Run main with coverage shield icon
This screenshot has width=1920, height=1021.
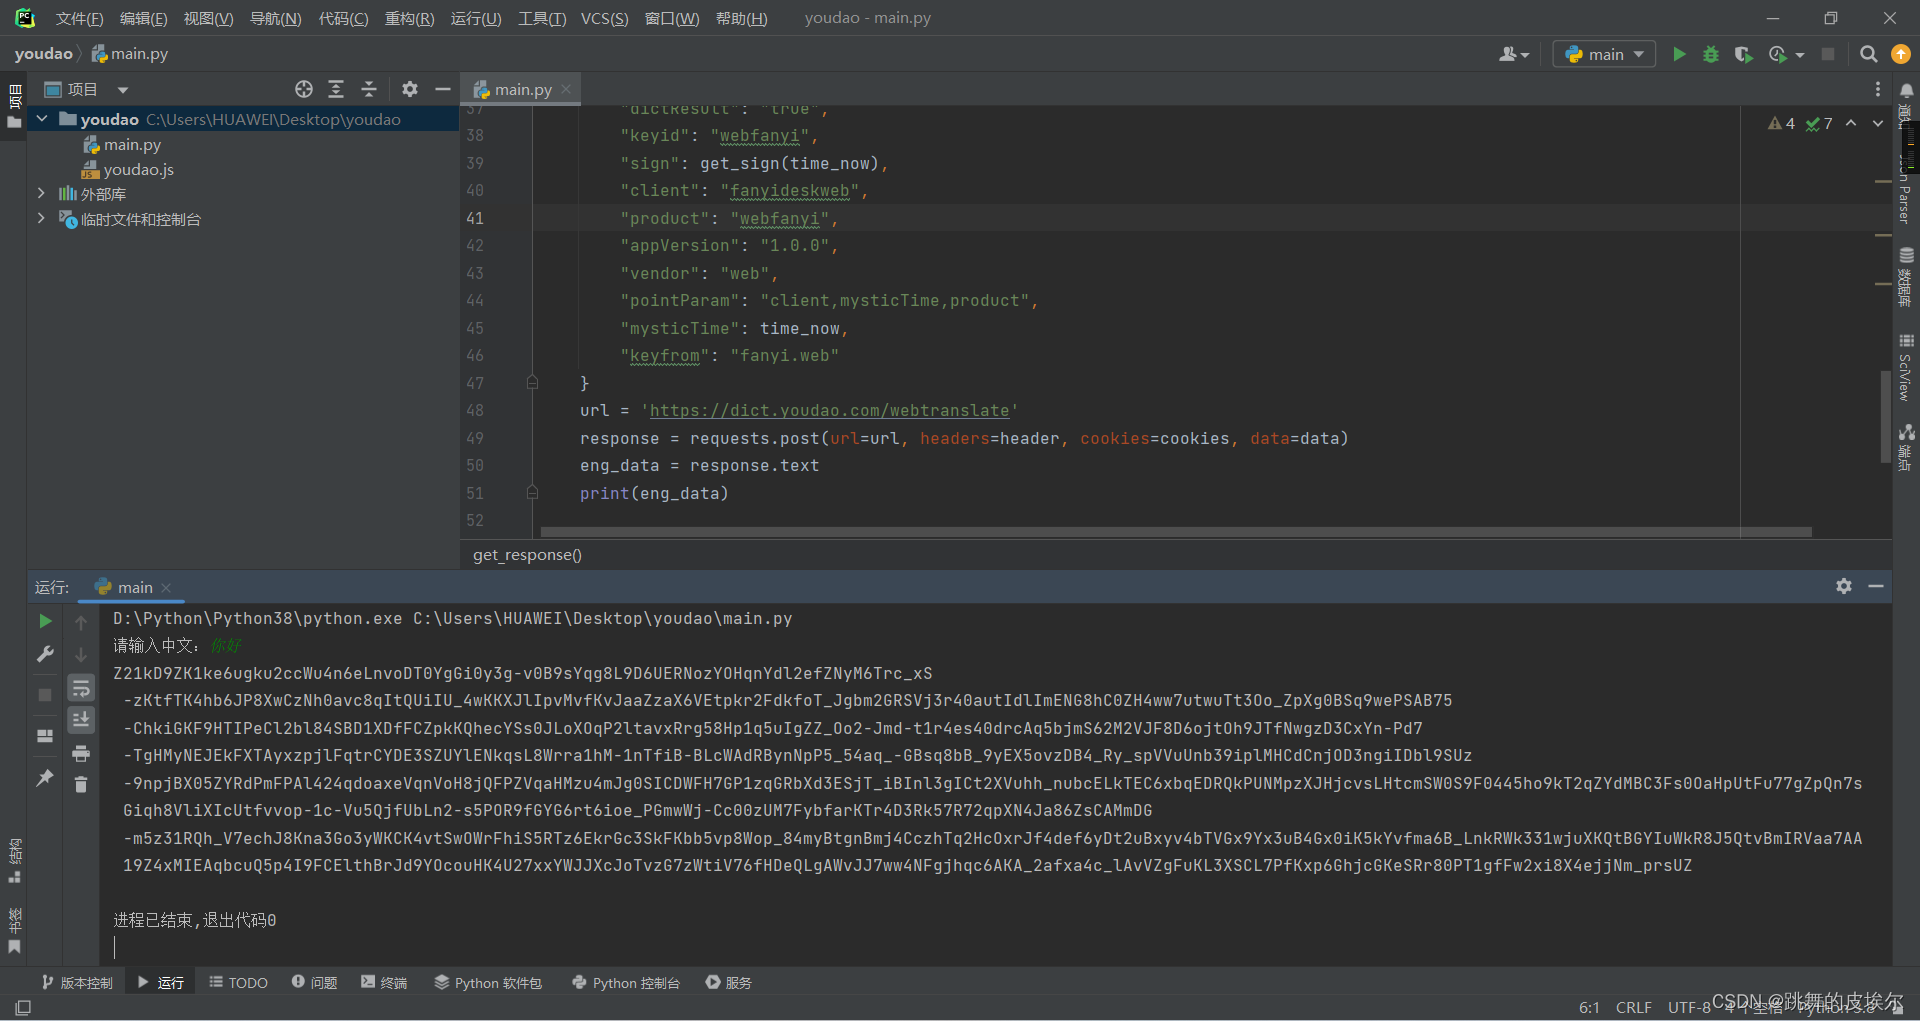(1743, 54)
